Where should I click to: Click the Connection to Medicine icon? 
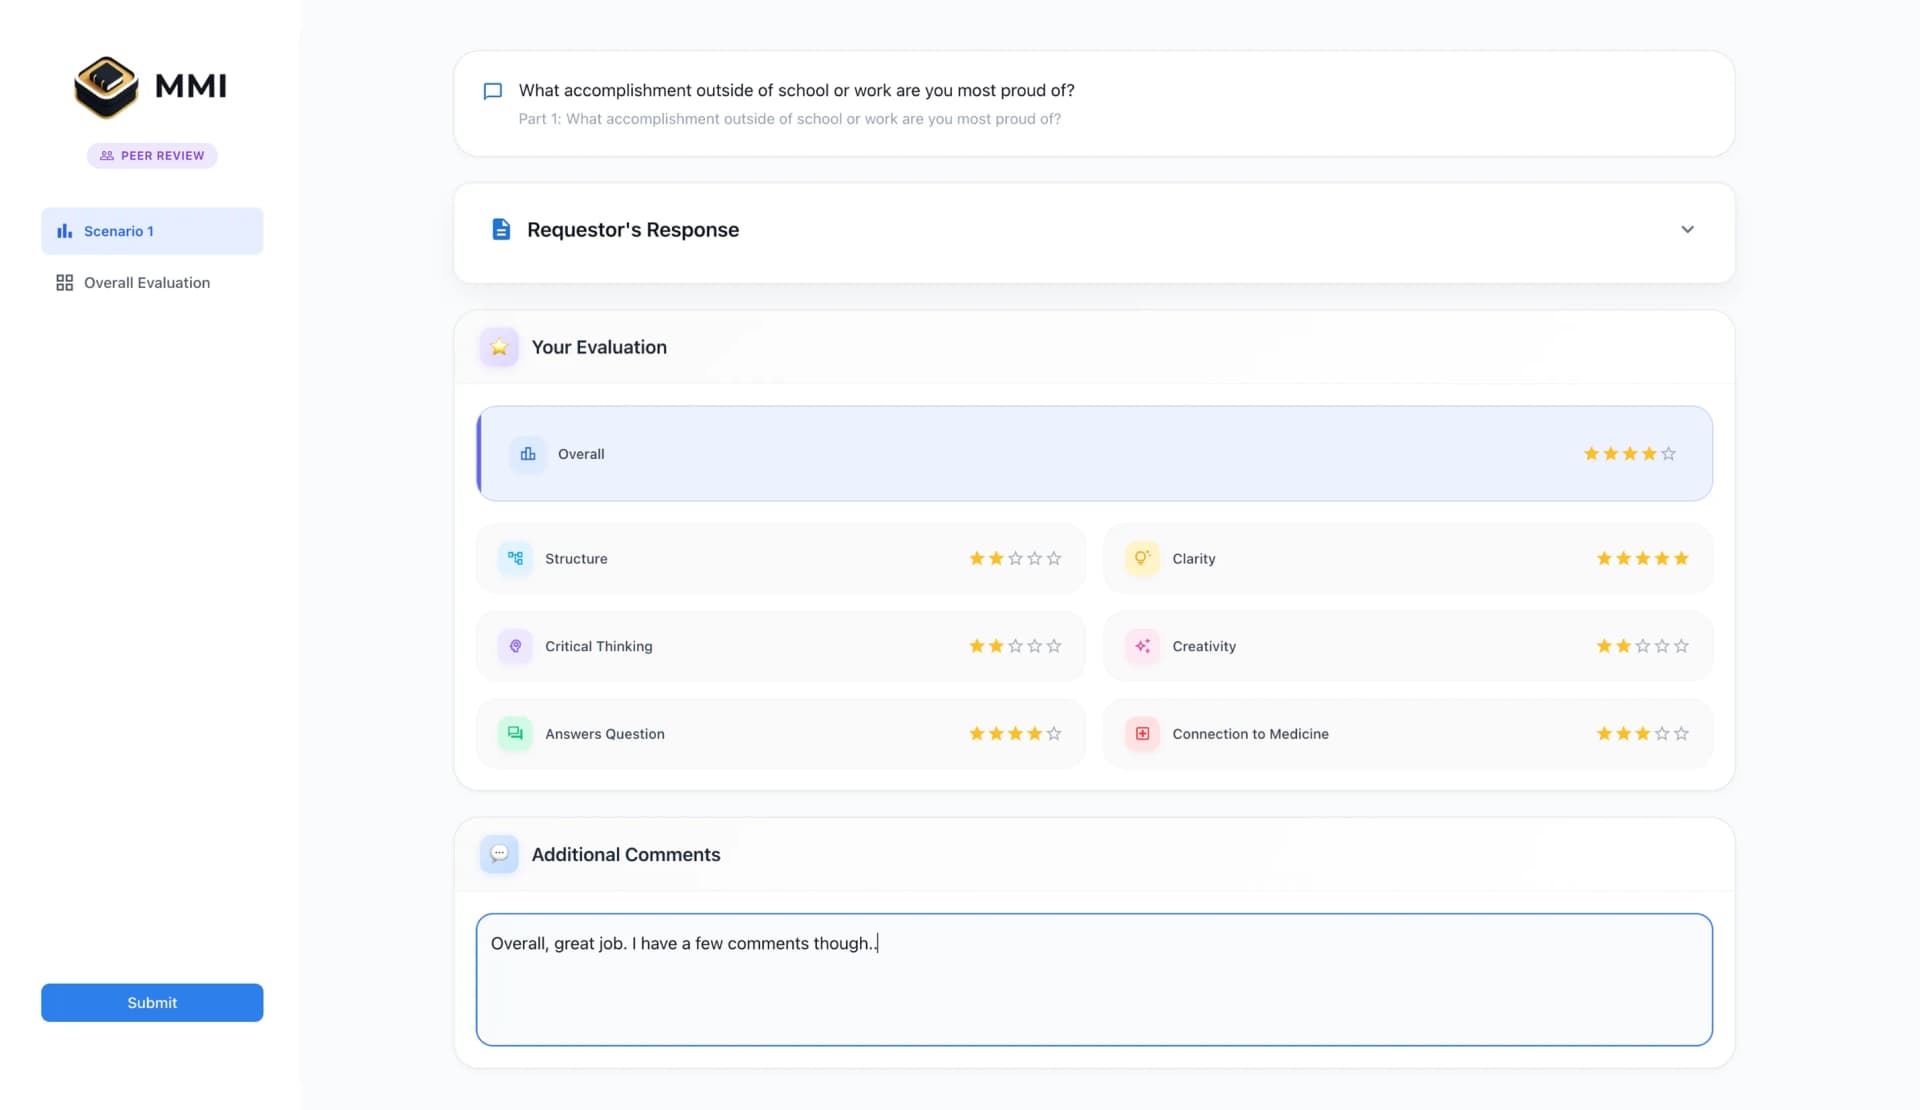click(1142, 733)
